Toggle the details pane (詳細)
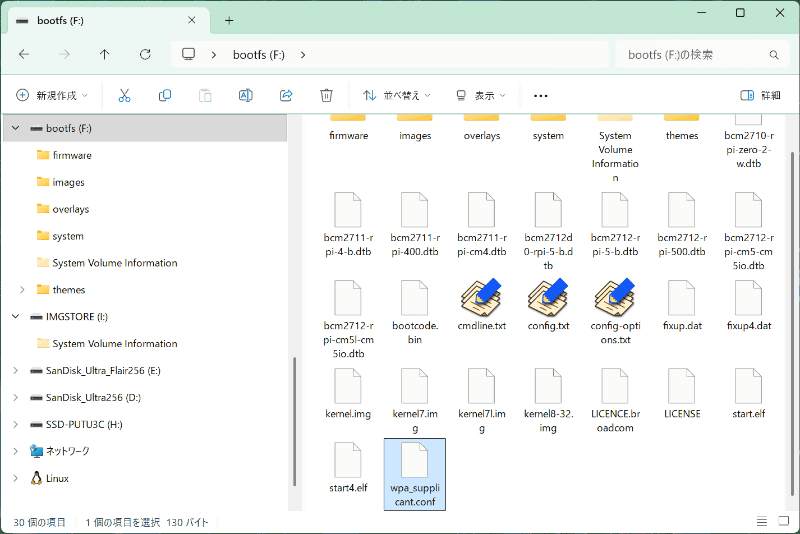 [760, 95]
